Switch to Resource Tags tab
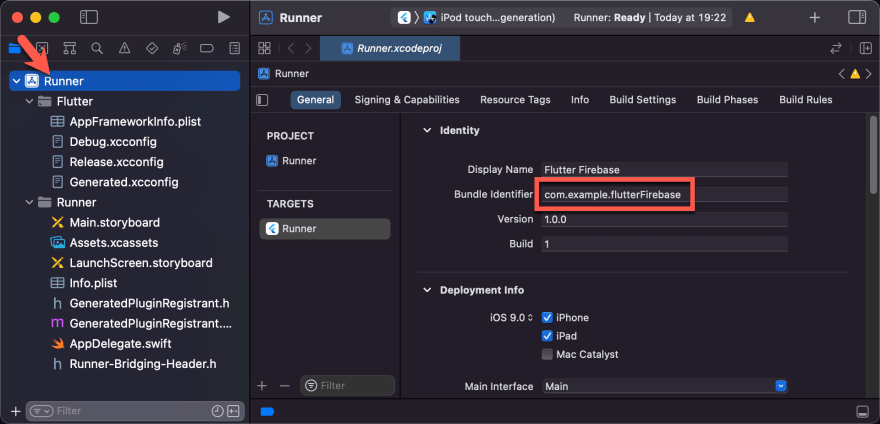The image size is (880, 424). (x=515, y=100)
